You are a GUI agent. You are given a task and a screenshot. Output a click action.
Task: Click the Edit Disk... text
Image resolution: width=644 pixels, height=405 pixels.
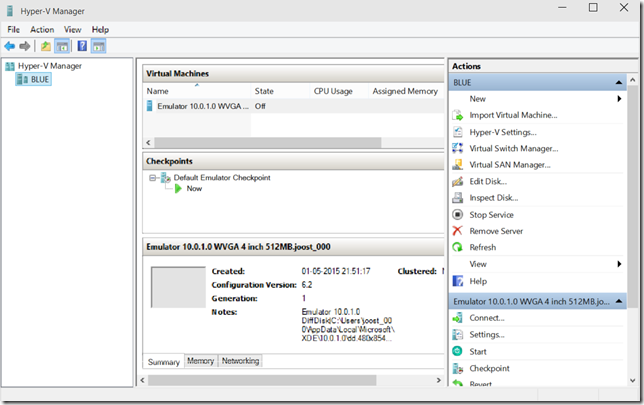click(x=488, y=182)
